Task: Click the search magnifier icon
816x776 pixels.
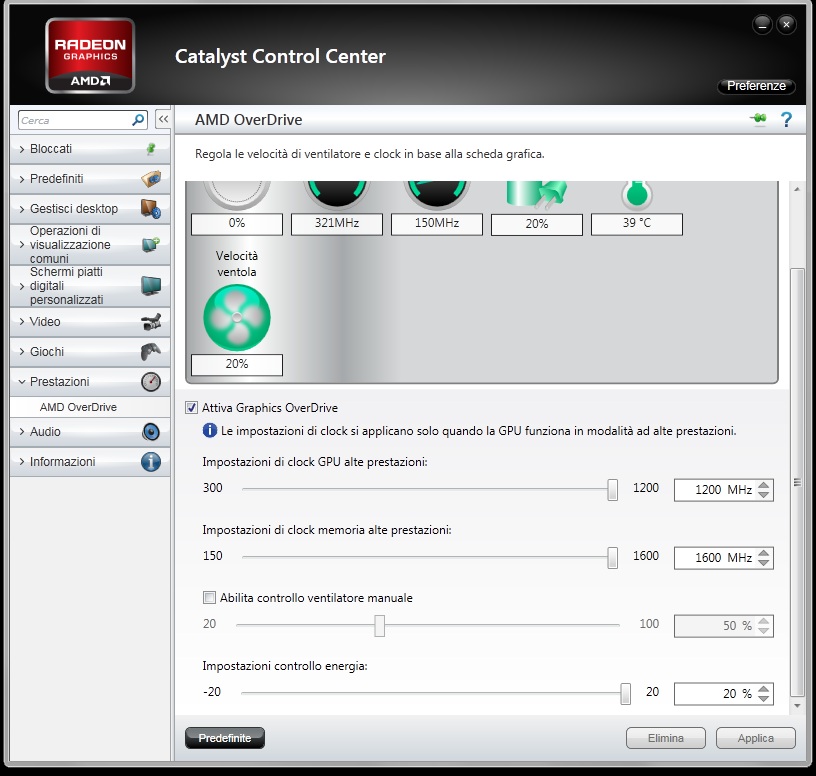Action: coord(138,120)
